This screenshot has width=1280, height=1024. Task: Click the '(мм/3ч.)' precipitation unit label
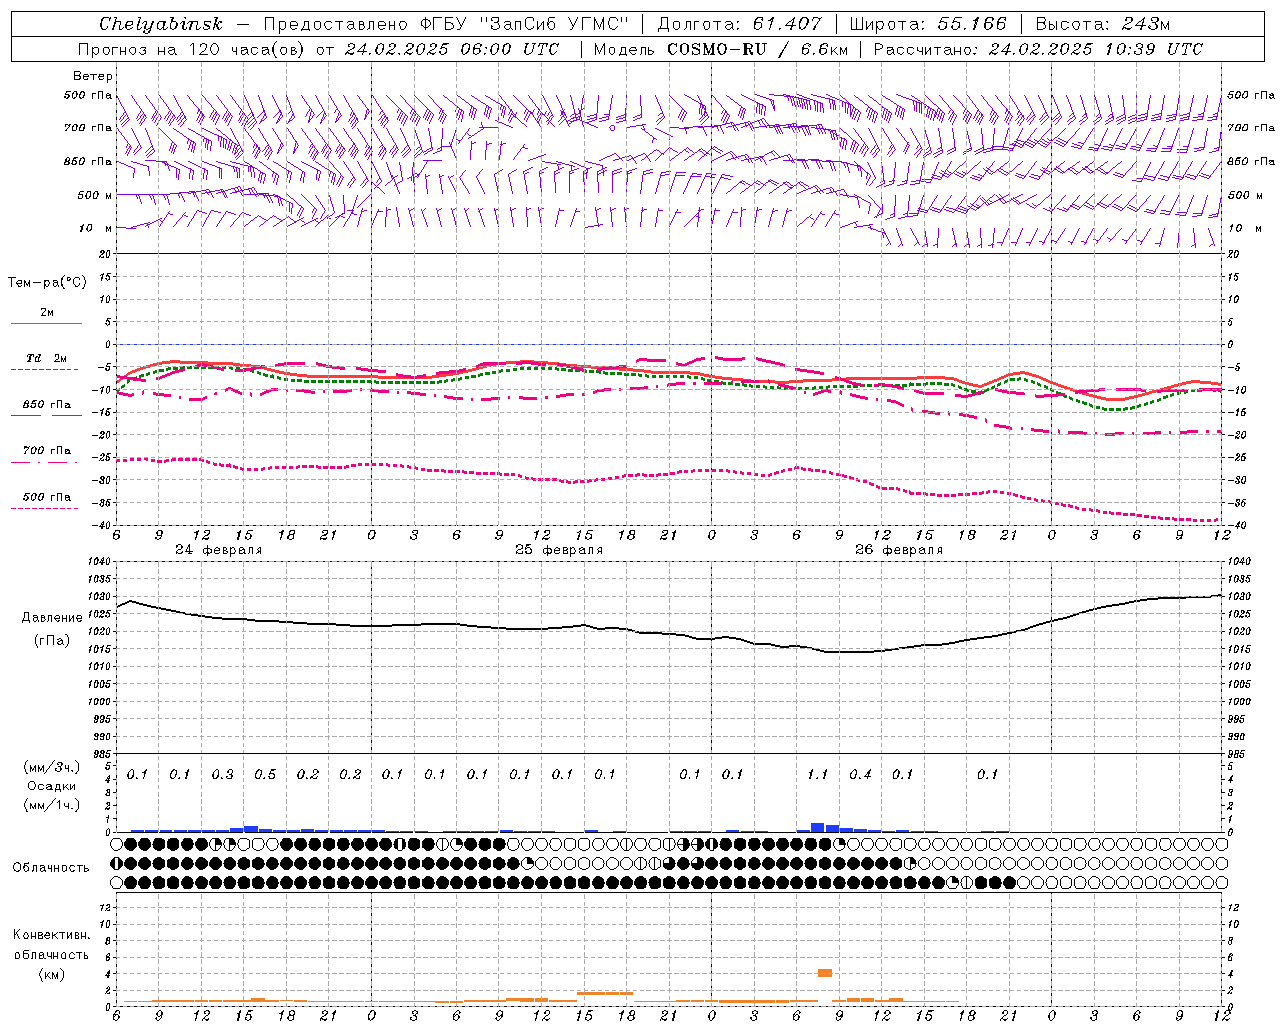[52, 767]
